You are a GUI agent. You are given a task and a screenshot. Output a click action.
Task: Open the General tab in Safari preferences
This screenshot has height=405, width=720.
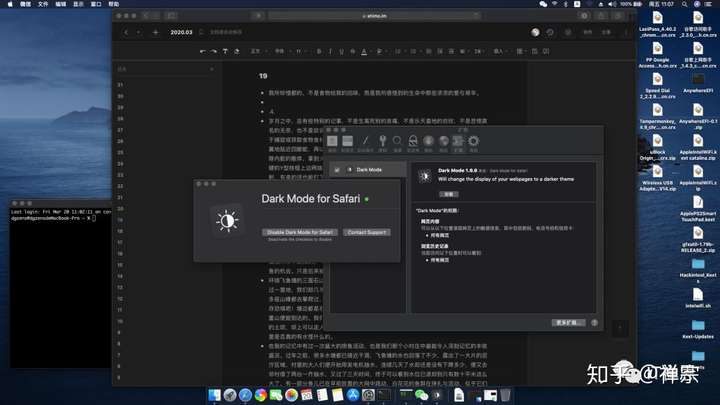pos(332,141)
